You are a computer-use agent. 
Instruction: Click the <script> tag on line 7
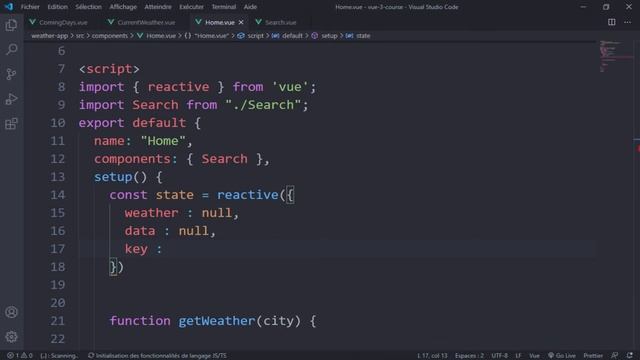point(109,69)
